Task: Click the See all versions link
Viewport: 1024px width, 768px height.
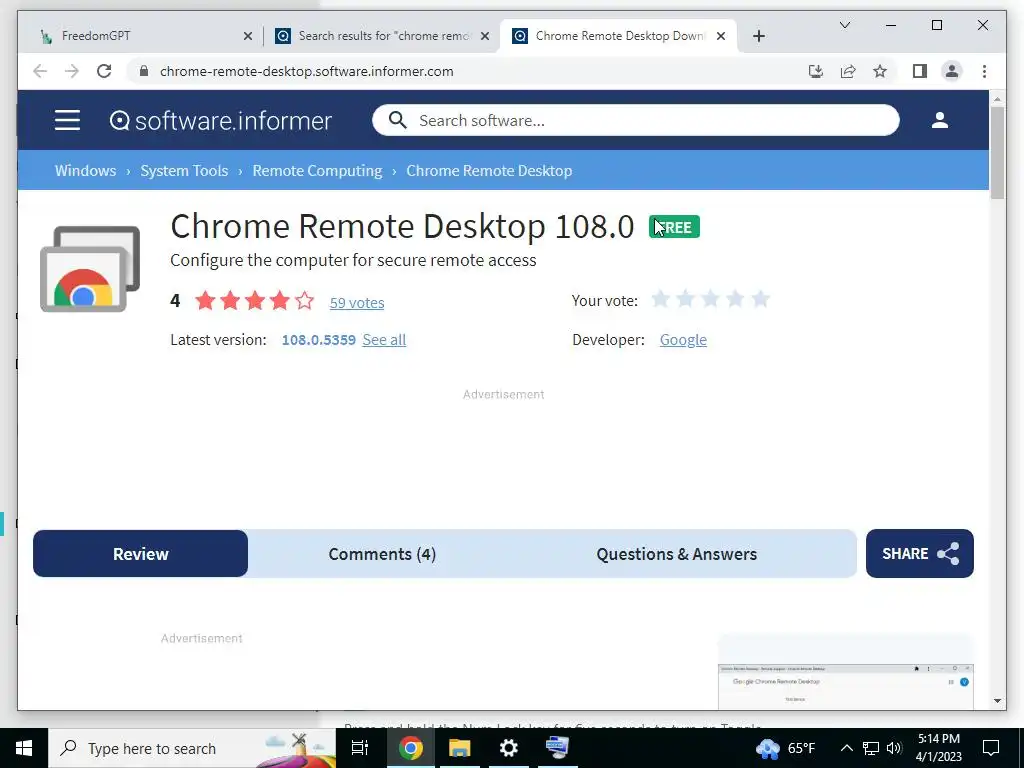Action: point(384,340)
